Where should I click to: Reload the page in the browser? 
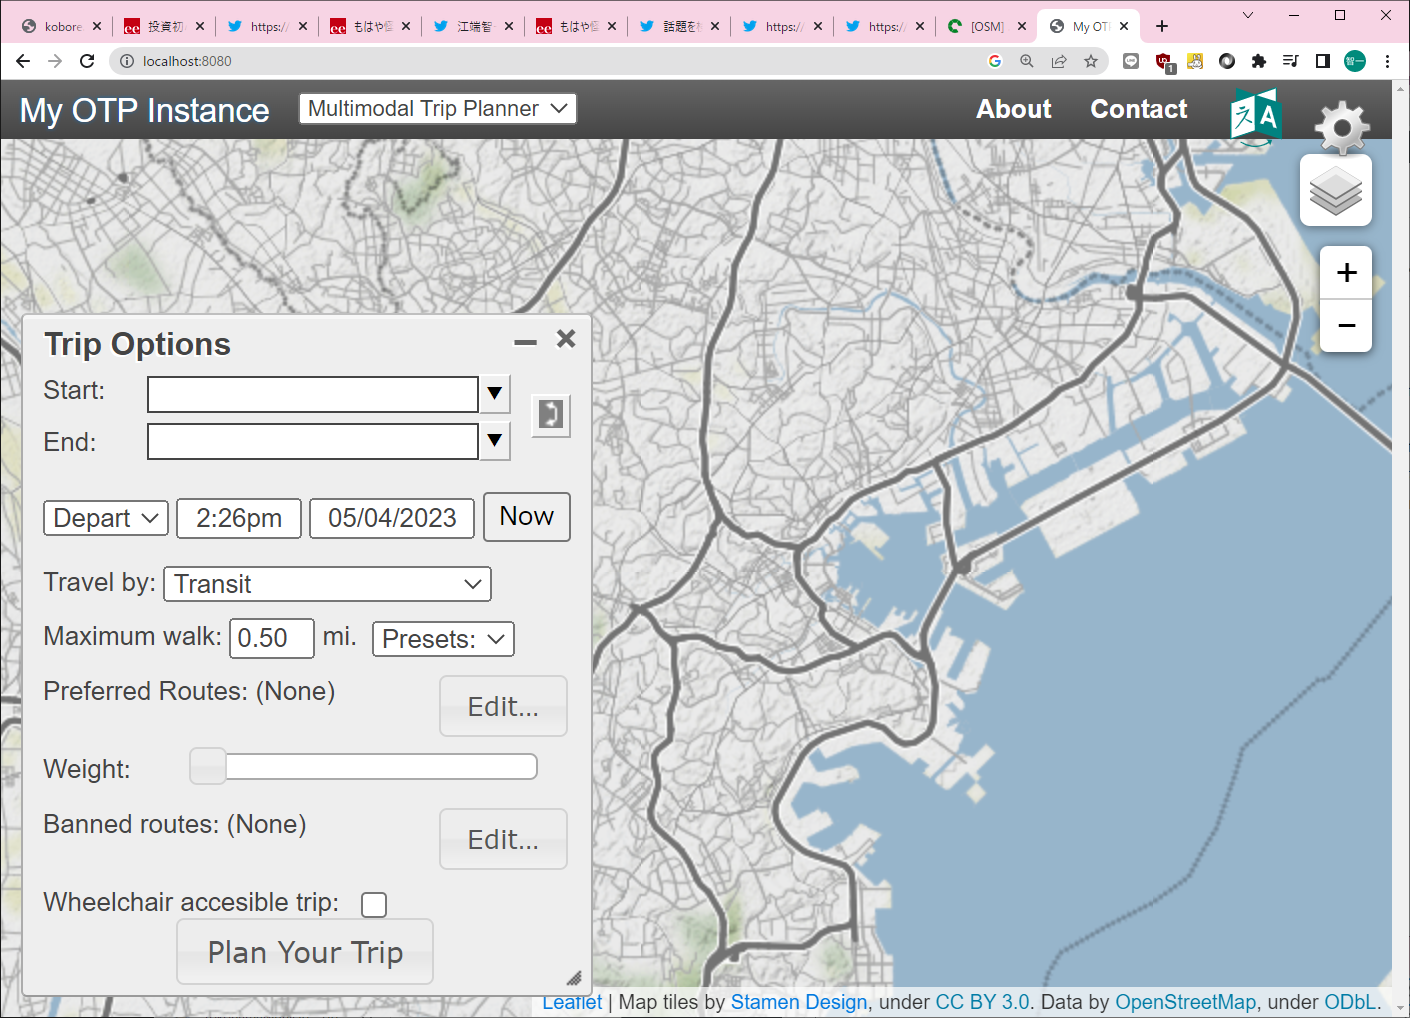[87, 61]
